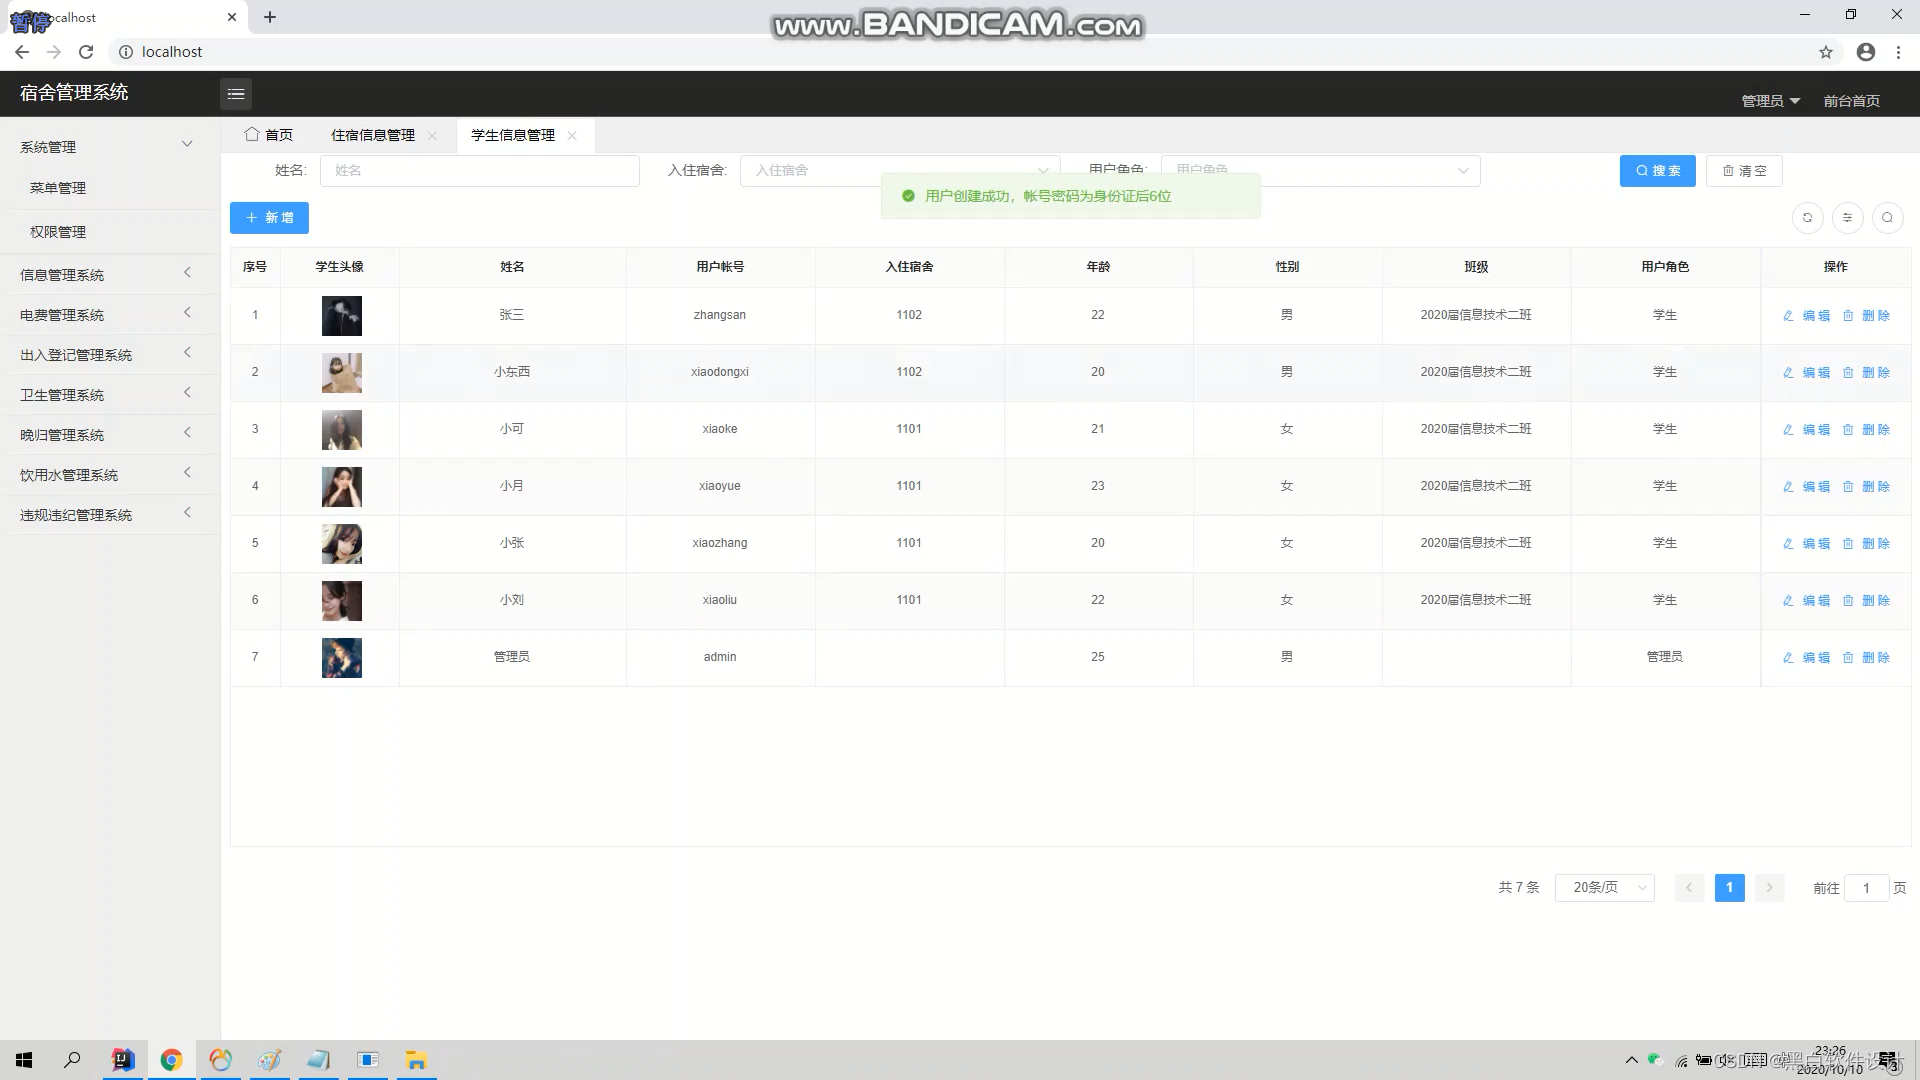
Task: Click the refresh table round icon
Action: coord(1807,218)
